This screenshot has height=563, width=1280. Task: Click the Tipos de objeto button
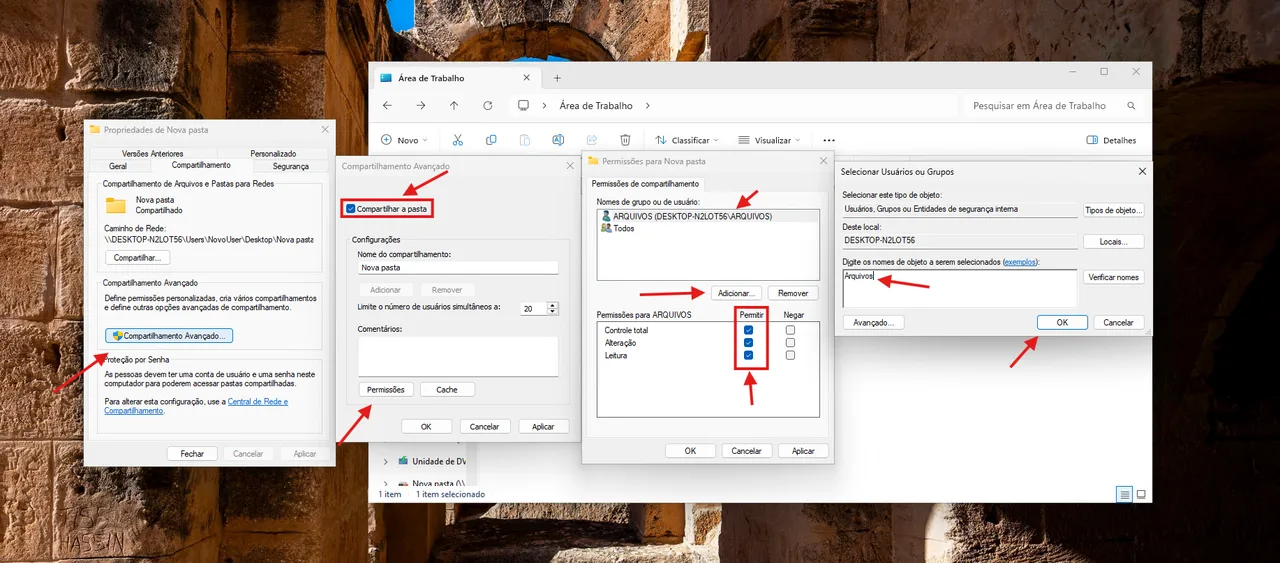(1114, 210)
